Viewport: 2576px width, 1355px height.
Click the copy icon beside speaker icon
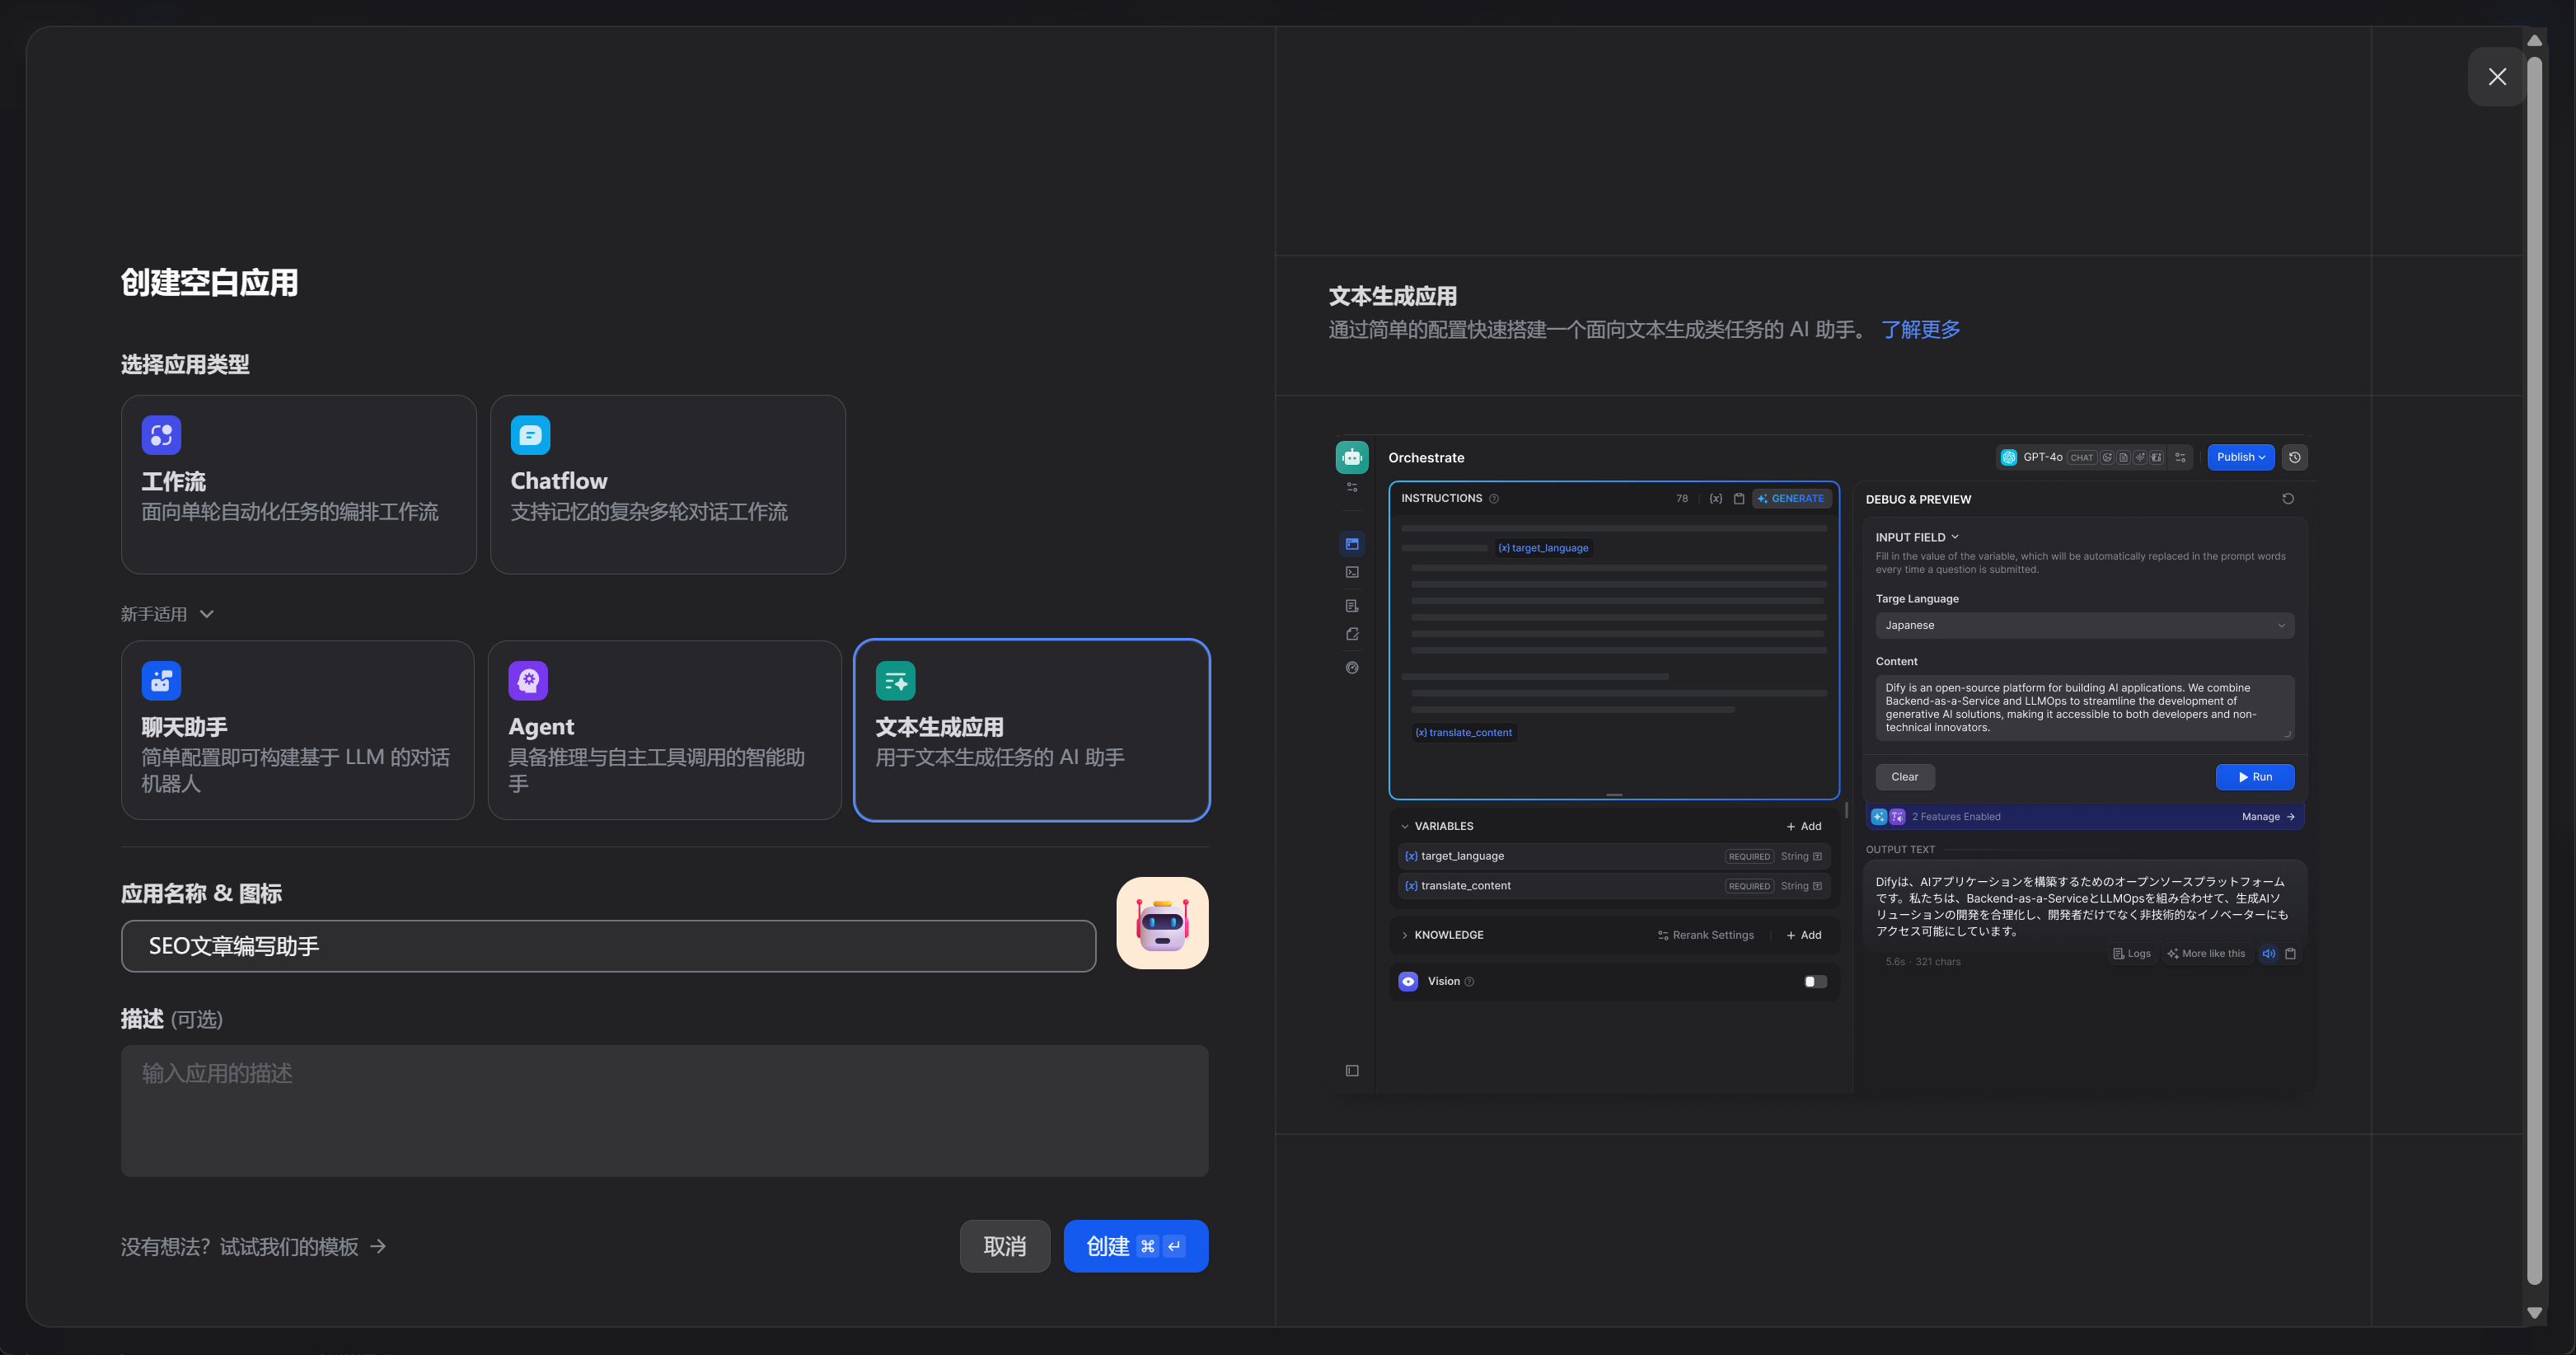click(x=2290, y=953)
